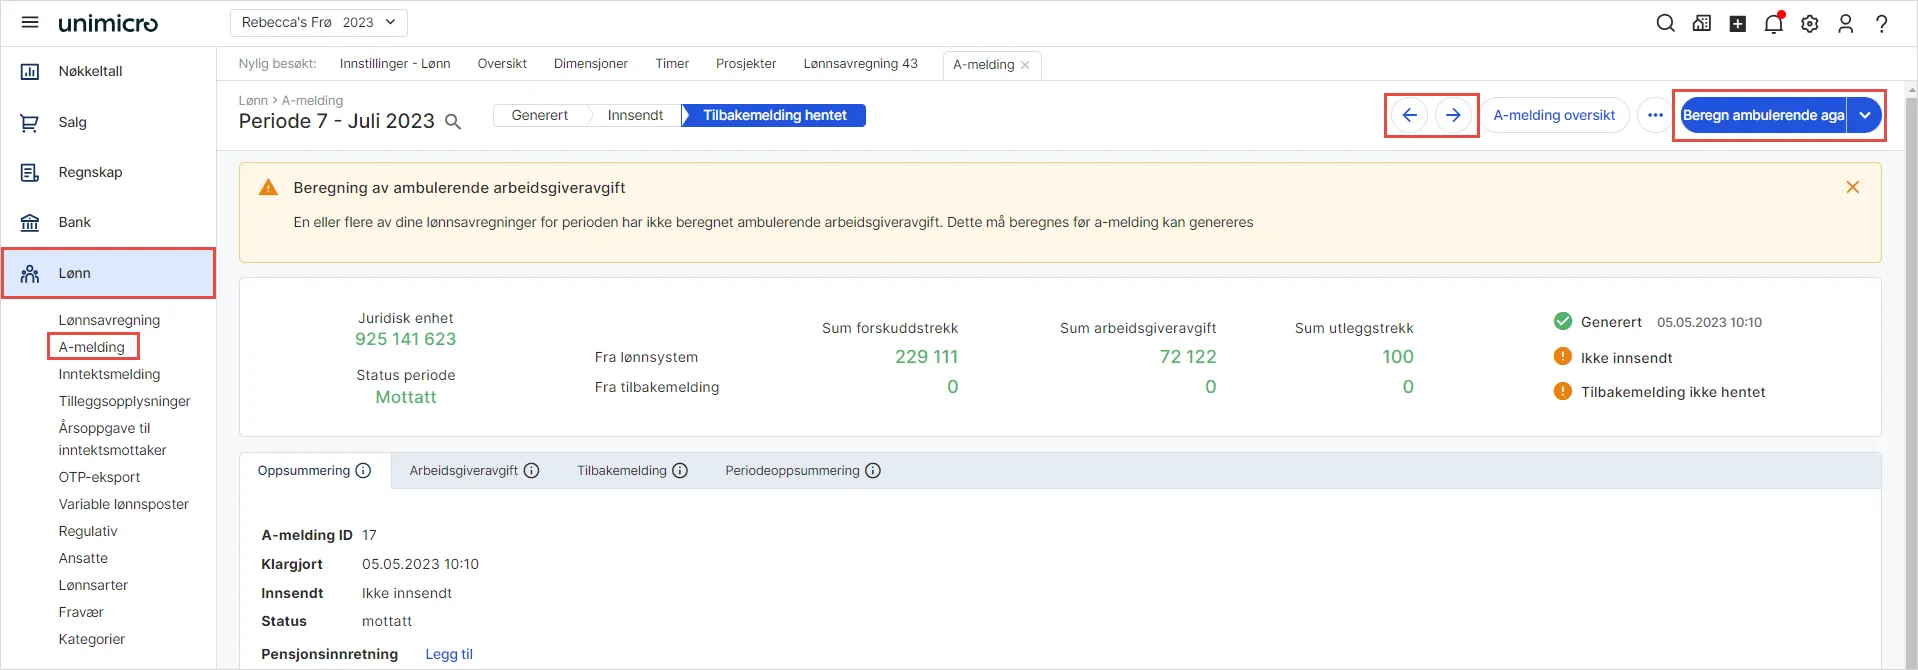
Task: Click Legg til link for Pensjonsinnretning
Action: (449, 654)
